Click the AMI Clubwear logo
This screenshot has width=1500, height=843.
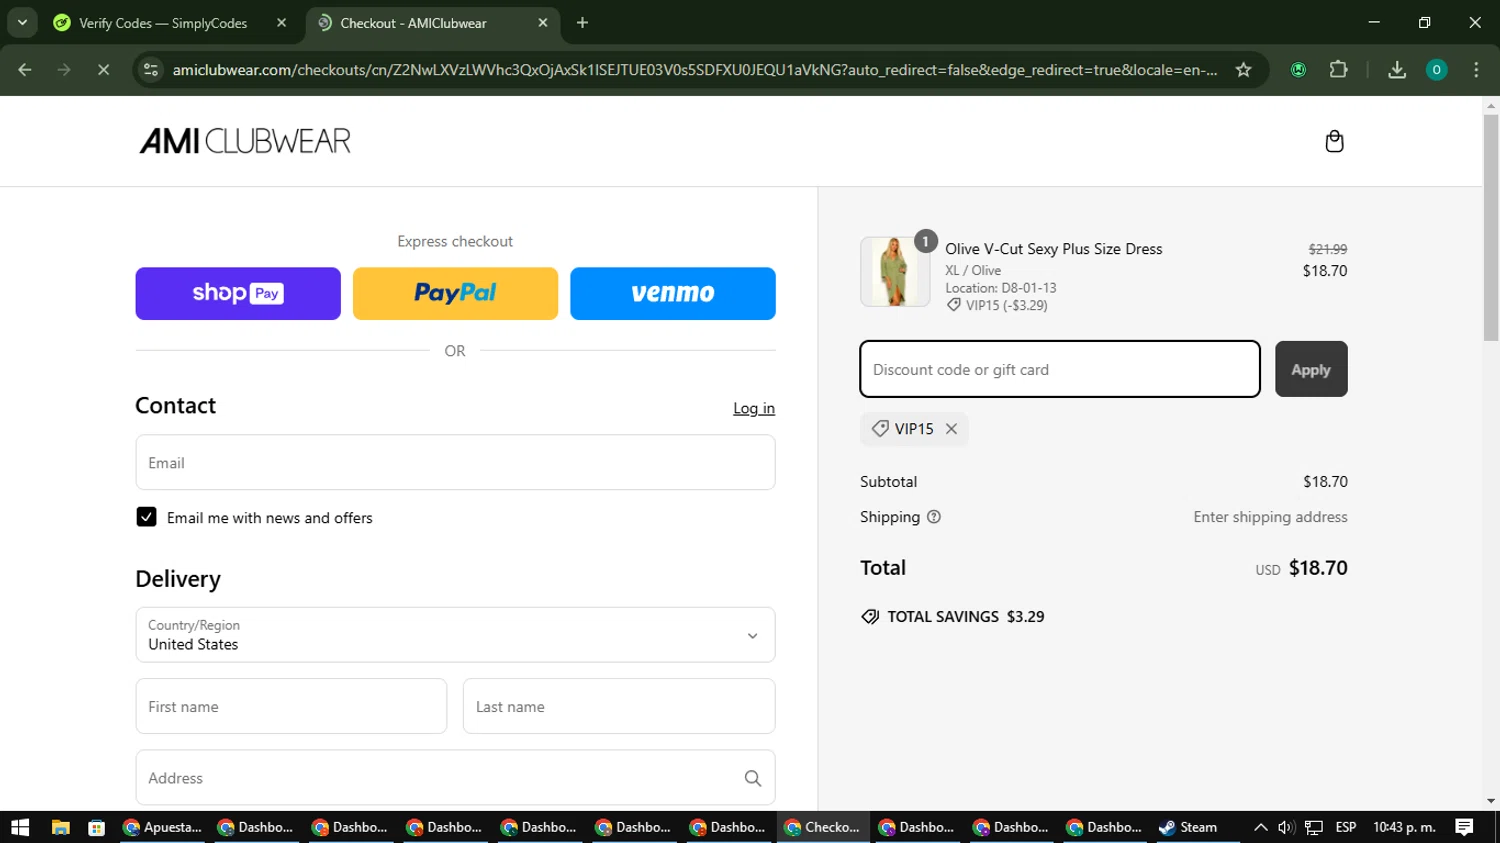(245, 141)
